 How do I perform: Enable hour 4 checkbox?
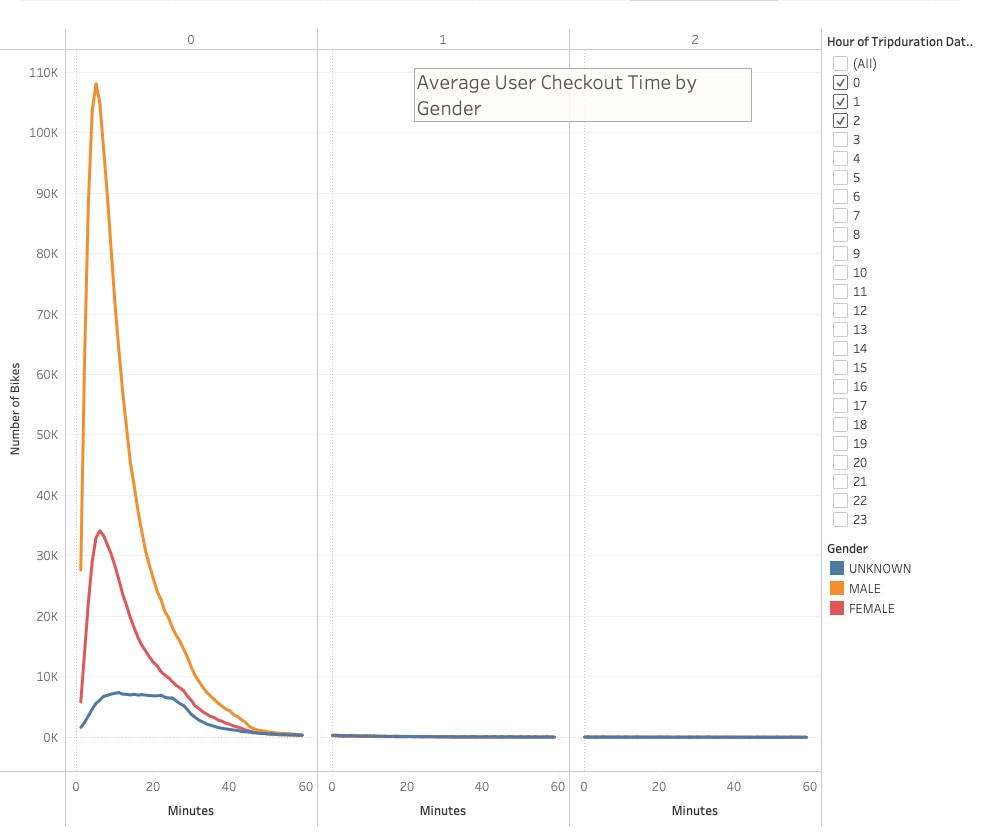[x=840, y=158]
